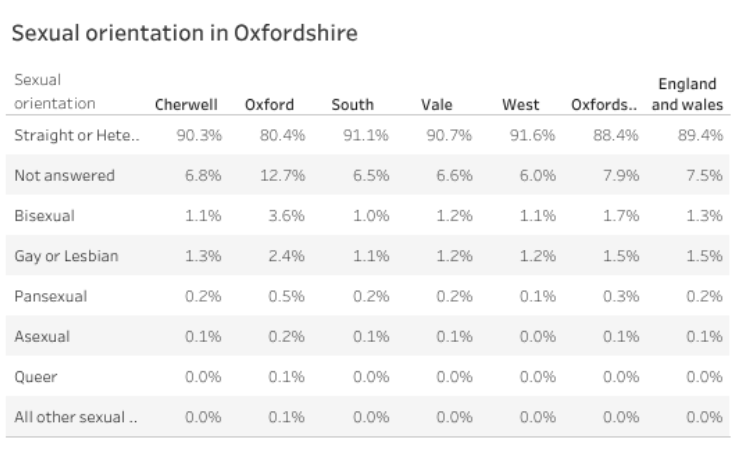Select the Pansexual row label

51,296
